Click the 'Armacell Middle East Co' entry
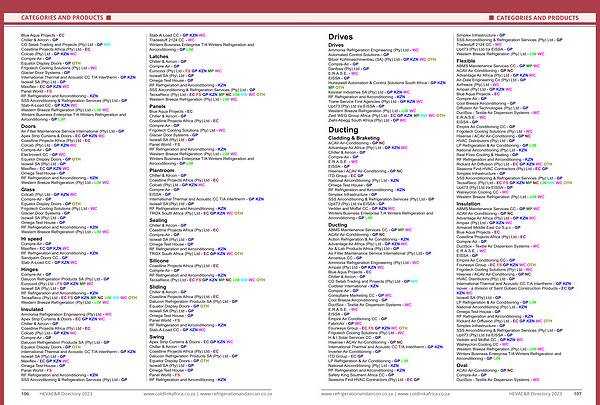 click(x=488, y=227)
